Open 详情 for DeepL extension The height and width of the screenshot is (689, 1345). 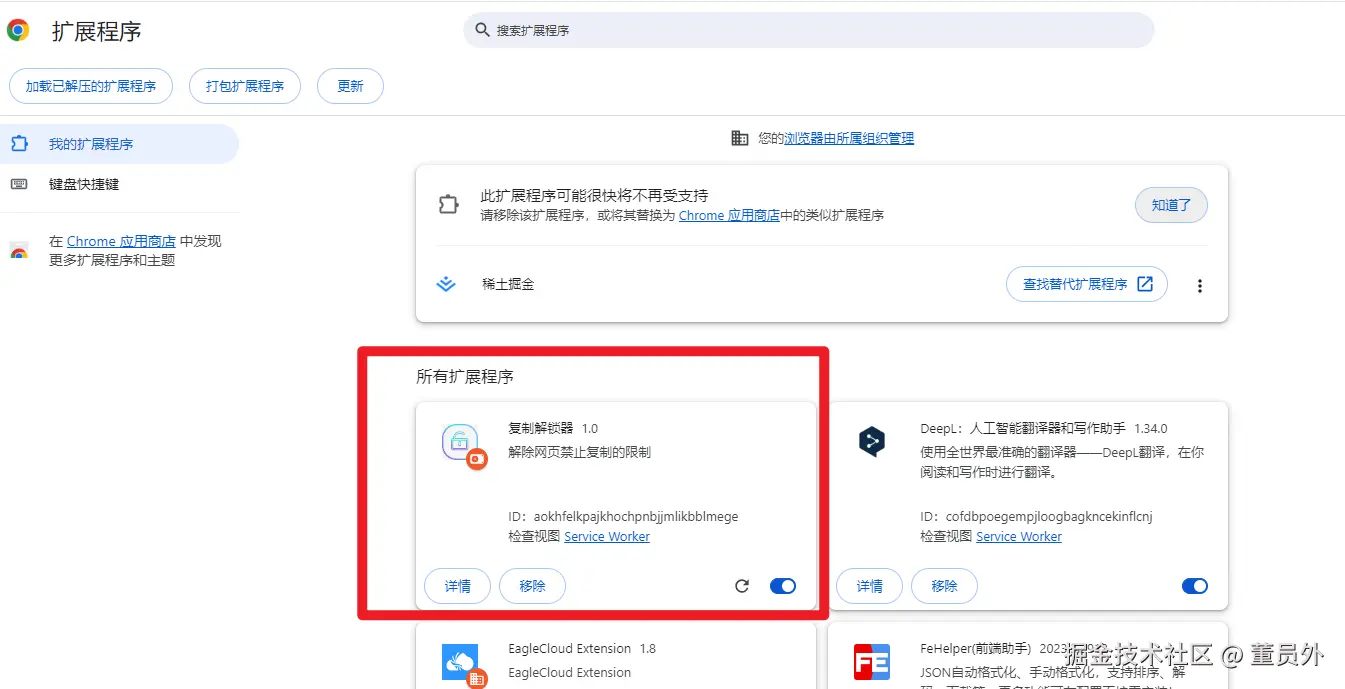(869, 586)
